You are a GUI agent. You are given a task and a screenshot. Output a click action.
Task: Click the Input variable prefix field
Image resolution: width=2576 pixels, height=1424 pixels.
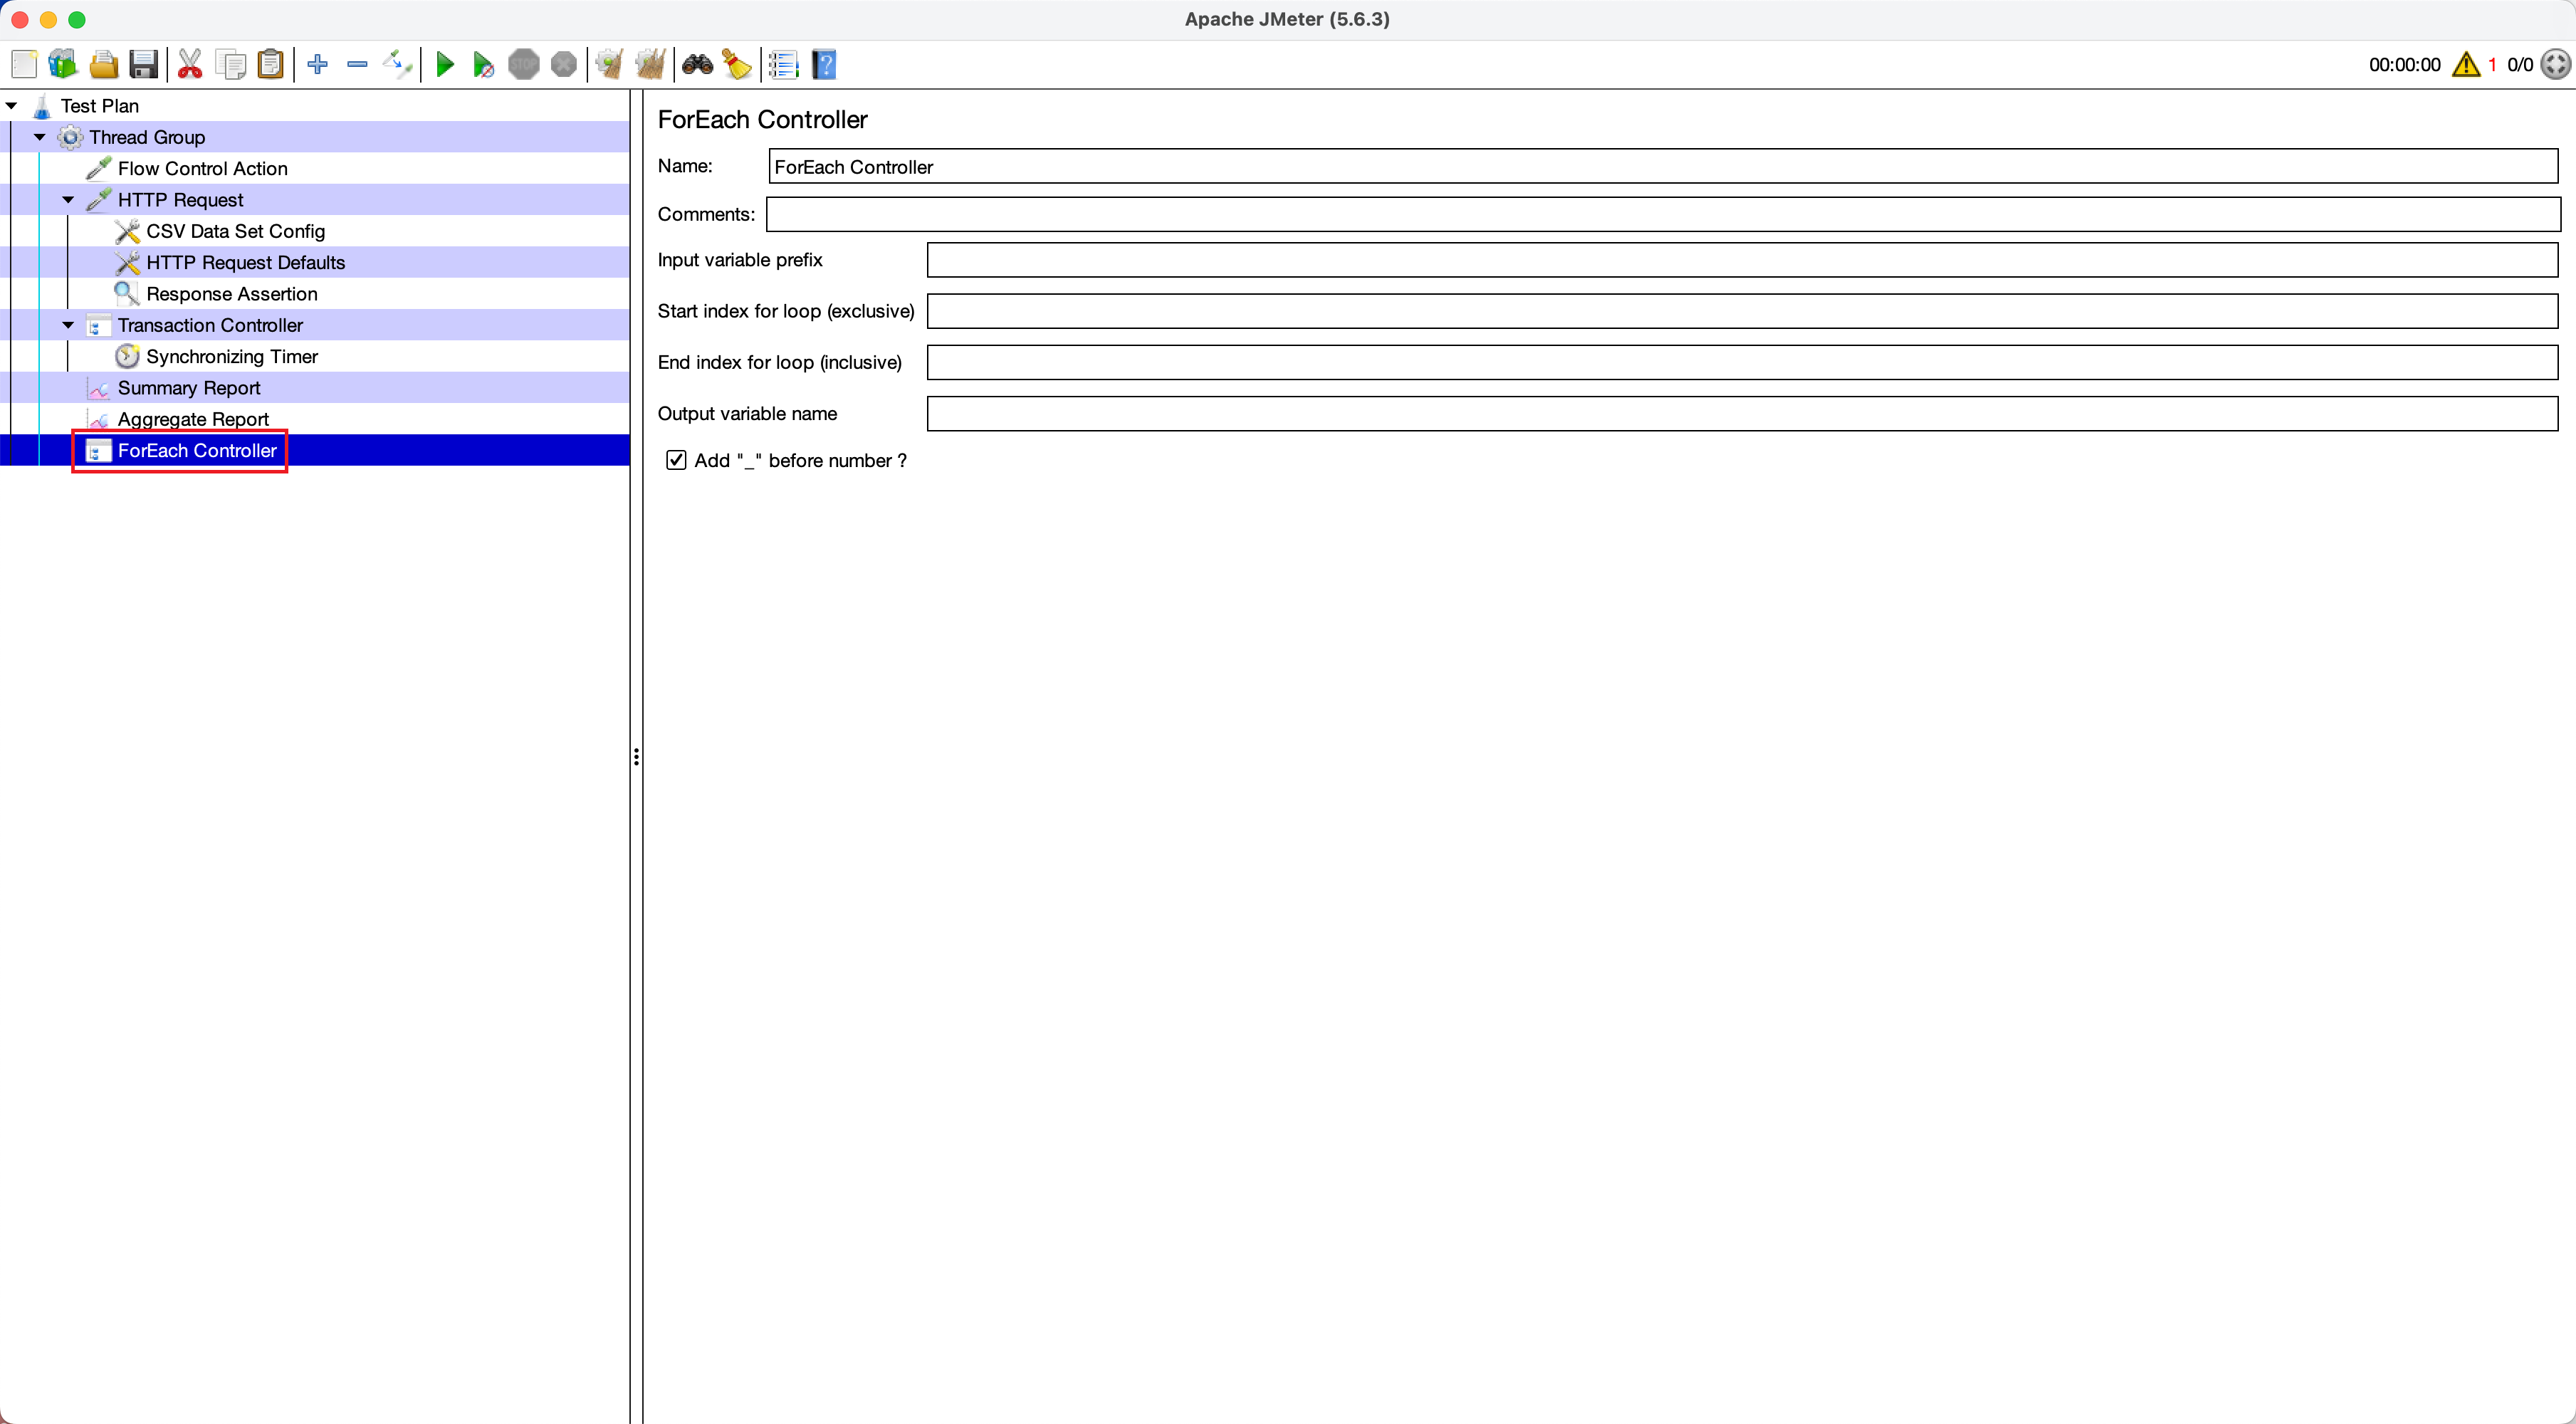[x=1742, y=260]
